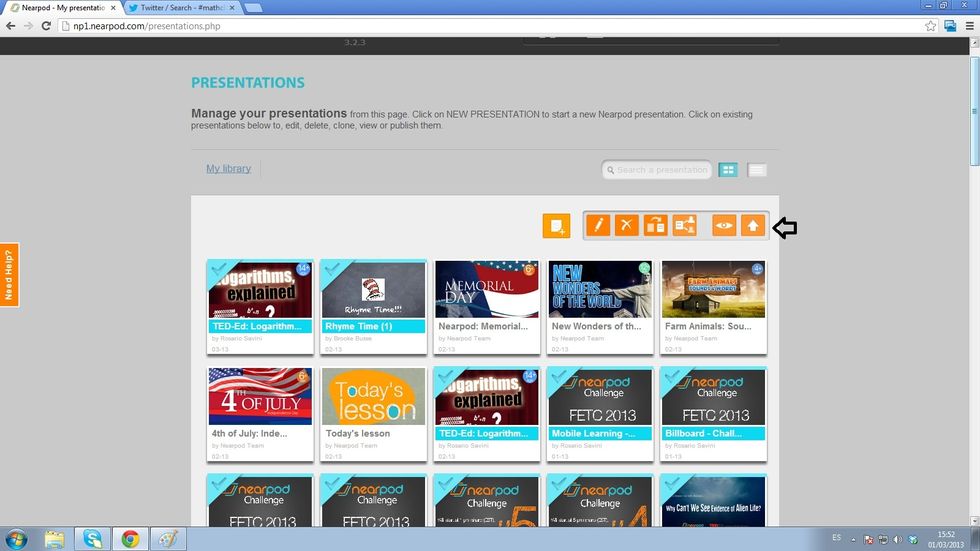980x551 pixels.
Task: Click the Clone presentation icon
Action: click(656, 226)
